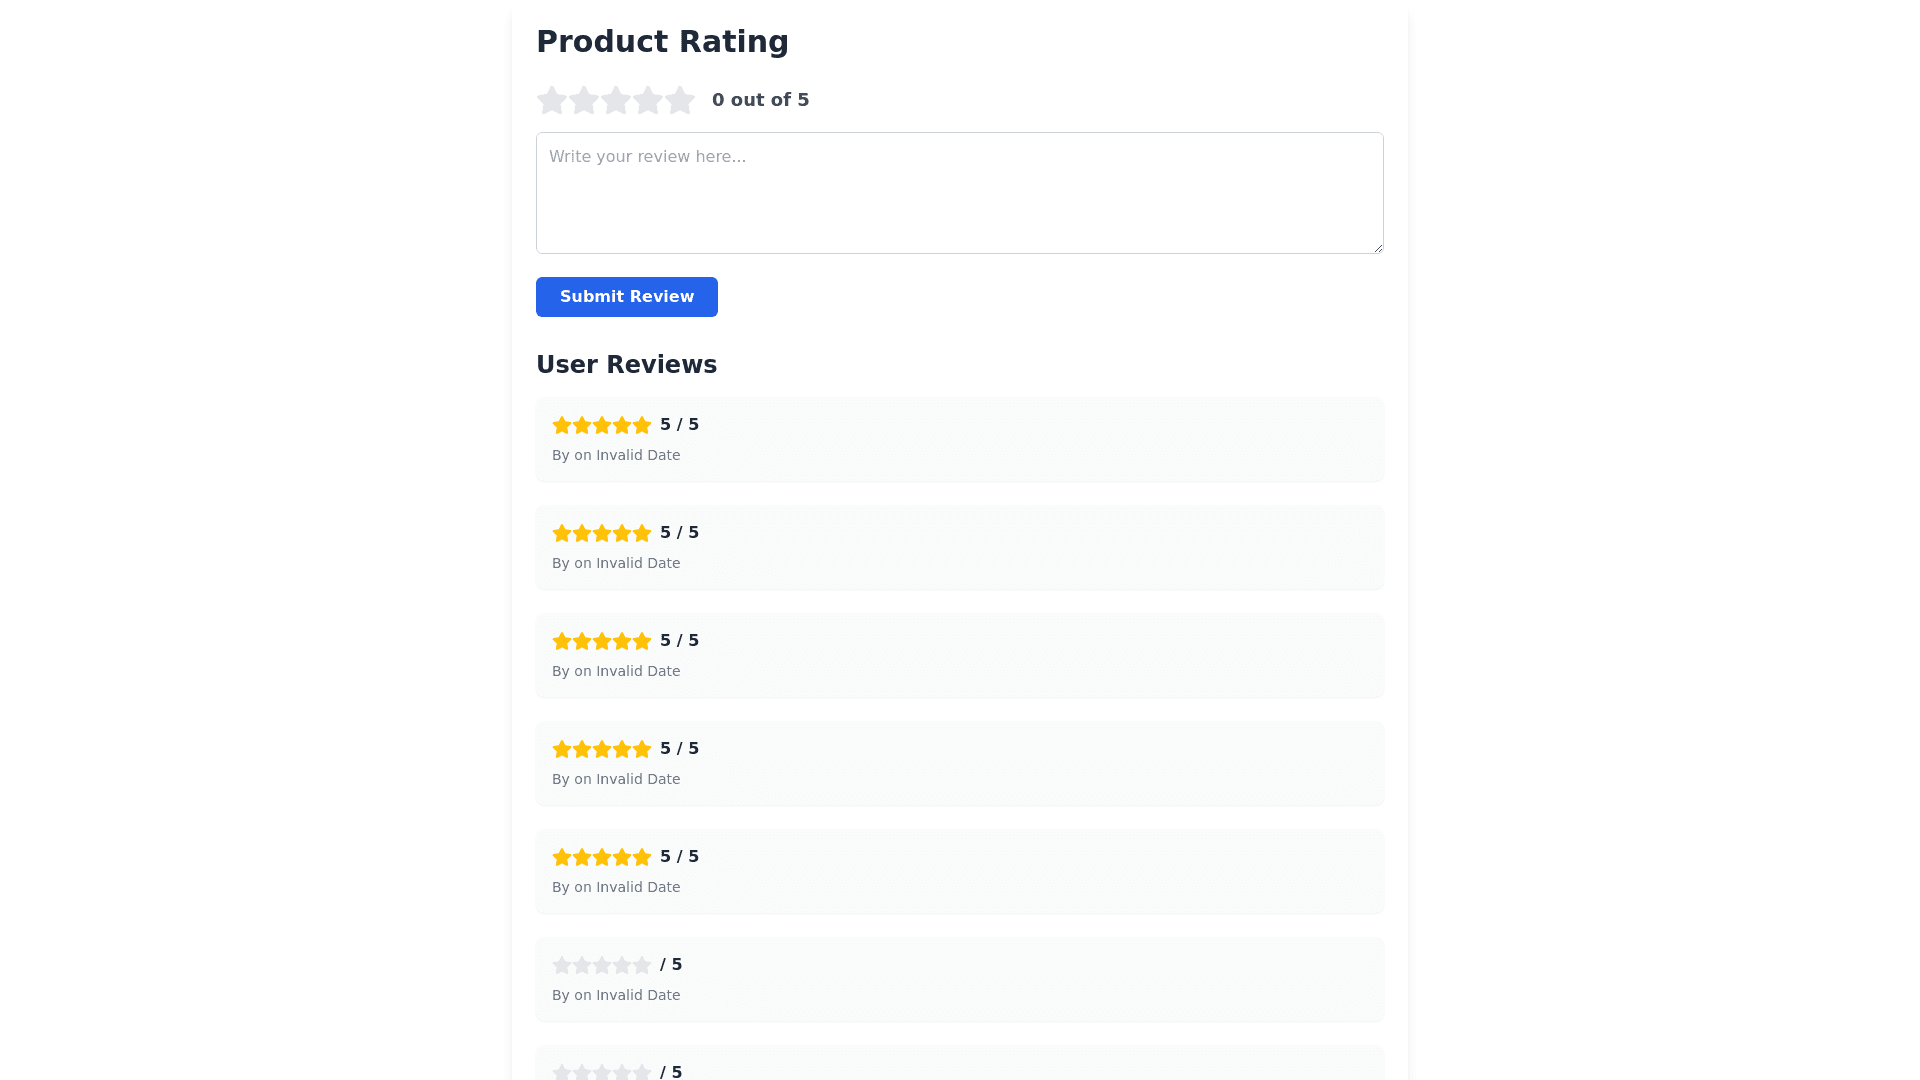Select the fourth rating star

click(648, 100)
